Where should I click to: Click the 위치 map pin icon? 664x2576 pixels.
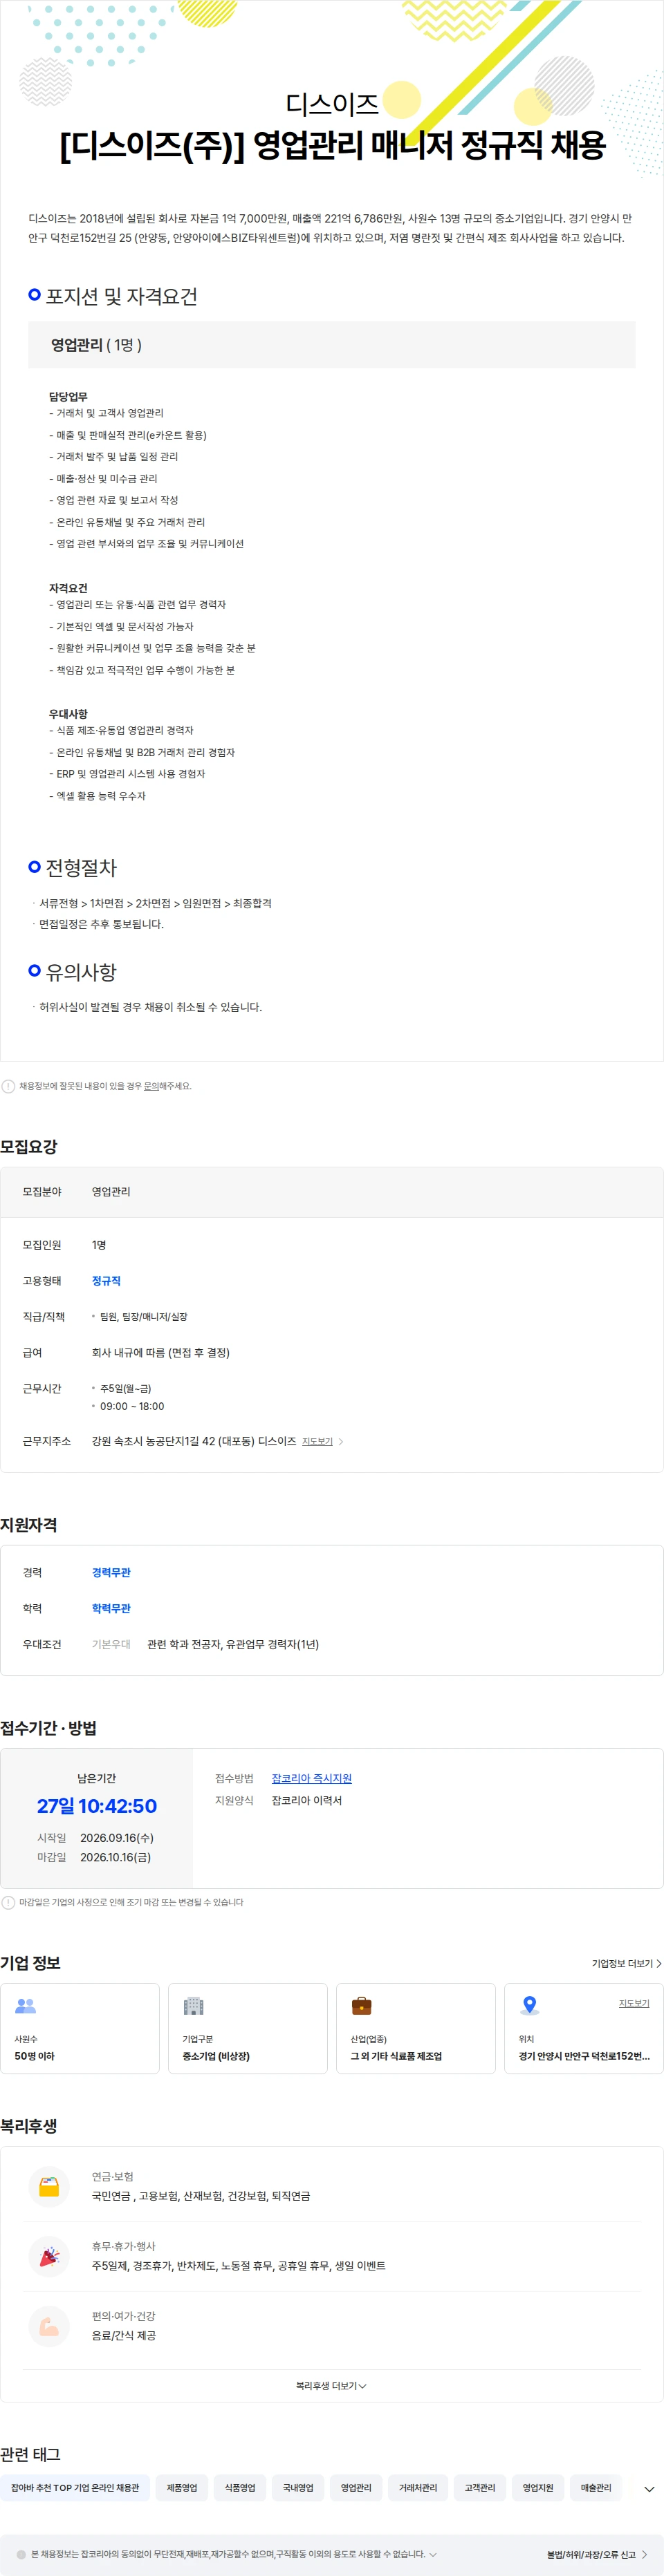tap(530, 2006)
